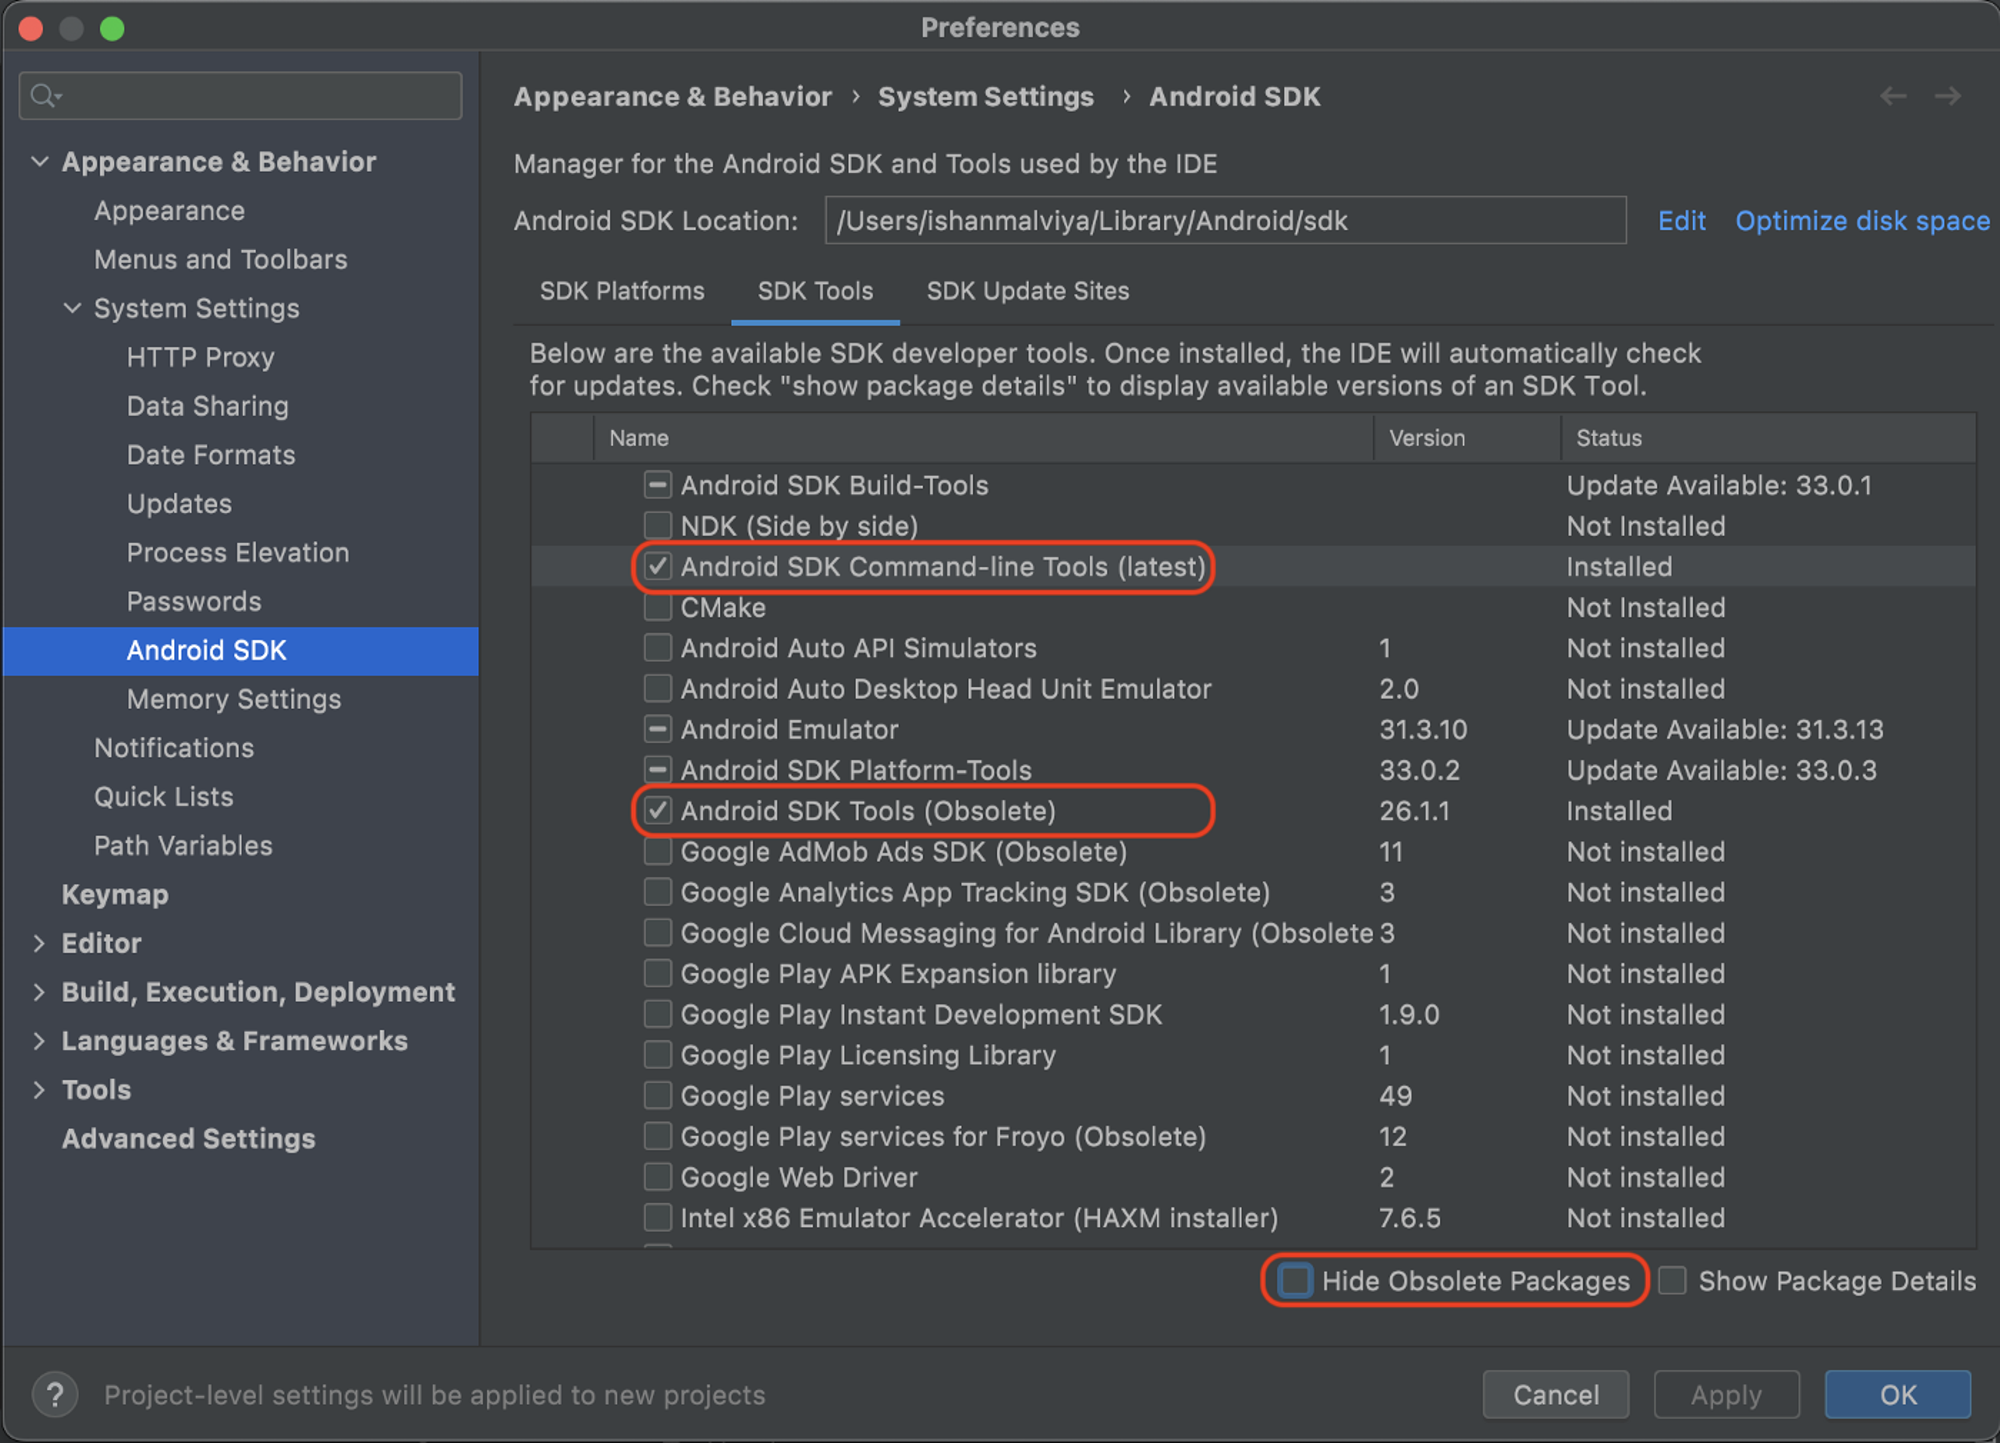Open Menus and Toolbars settings
The width and height of the screenshot is (2000, 1443).
tap(221, 260)
